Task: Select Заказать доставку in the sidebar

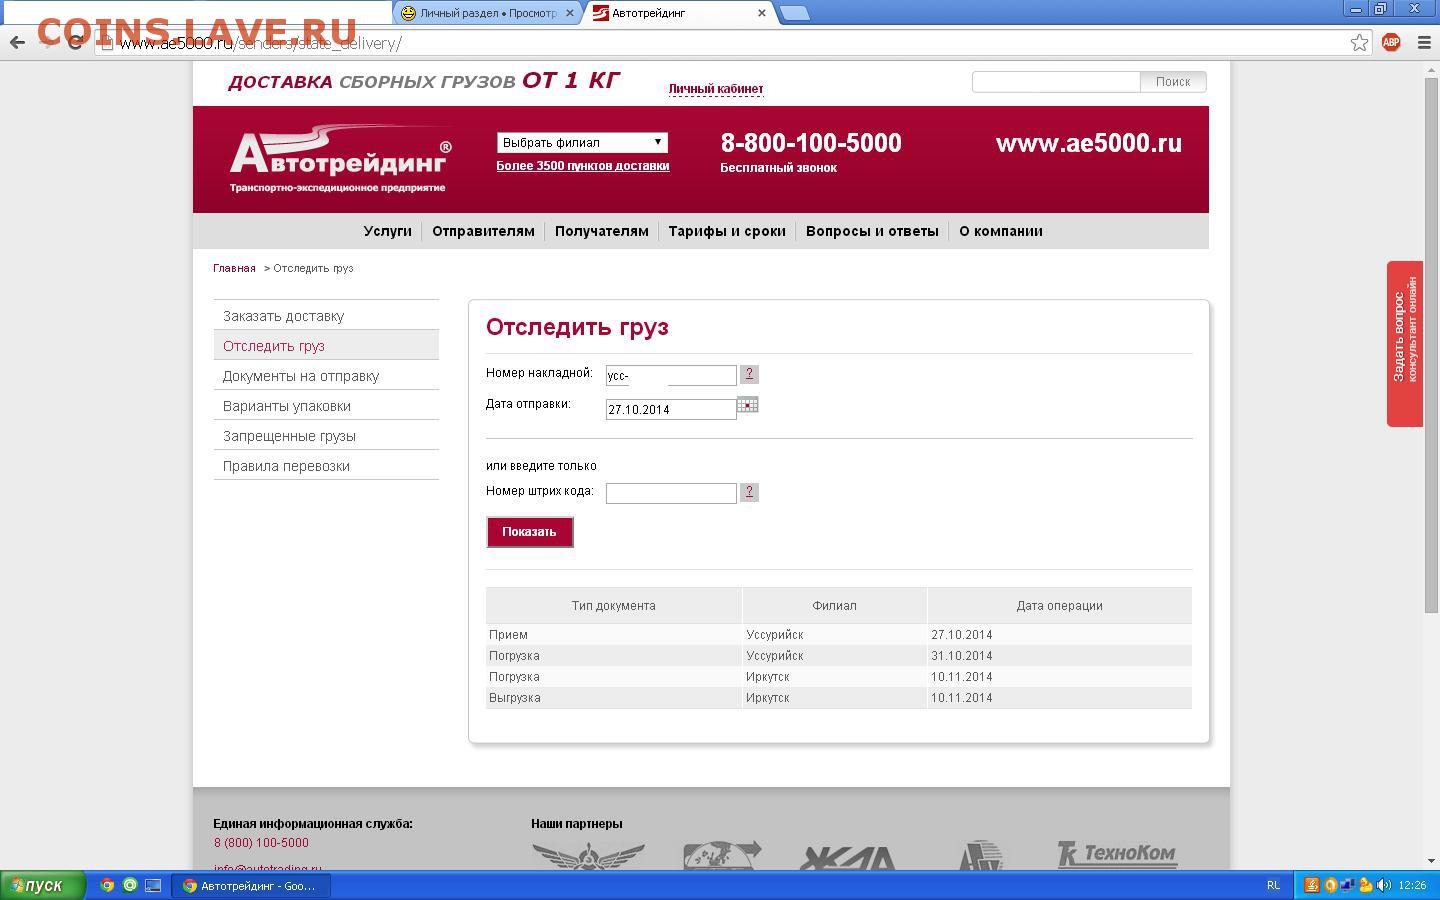Action: click(283, 316)
